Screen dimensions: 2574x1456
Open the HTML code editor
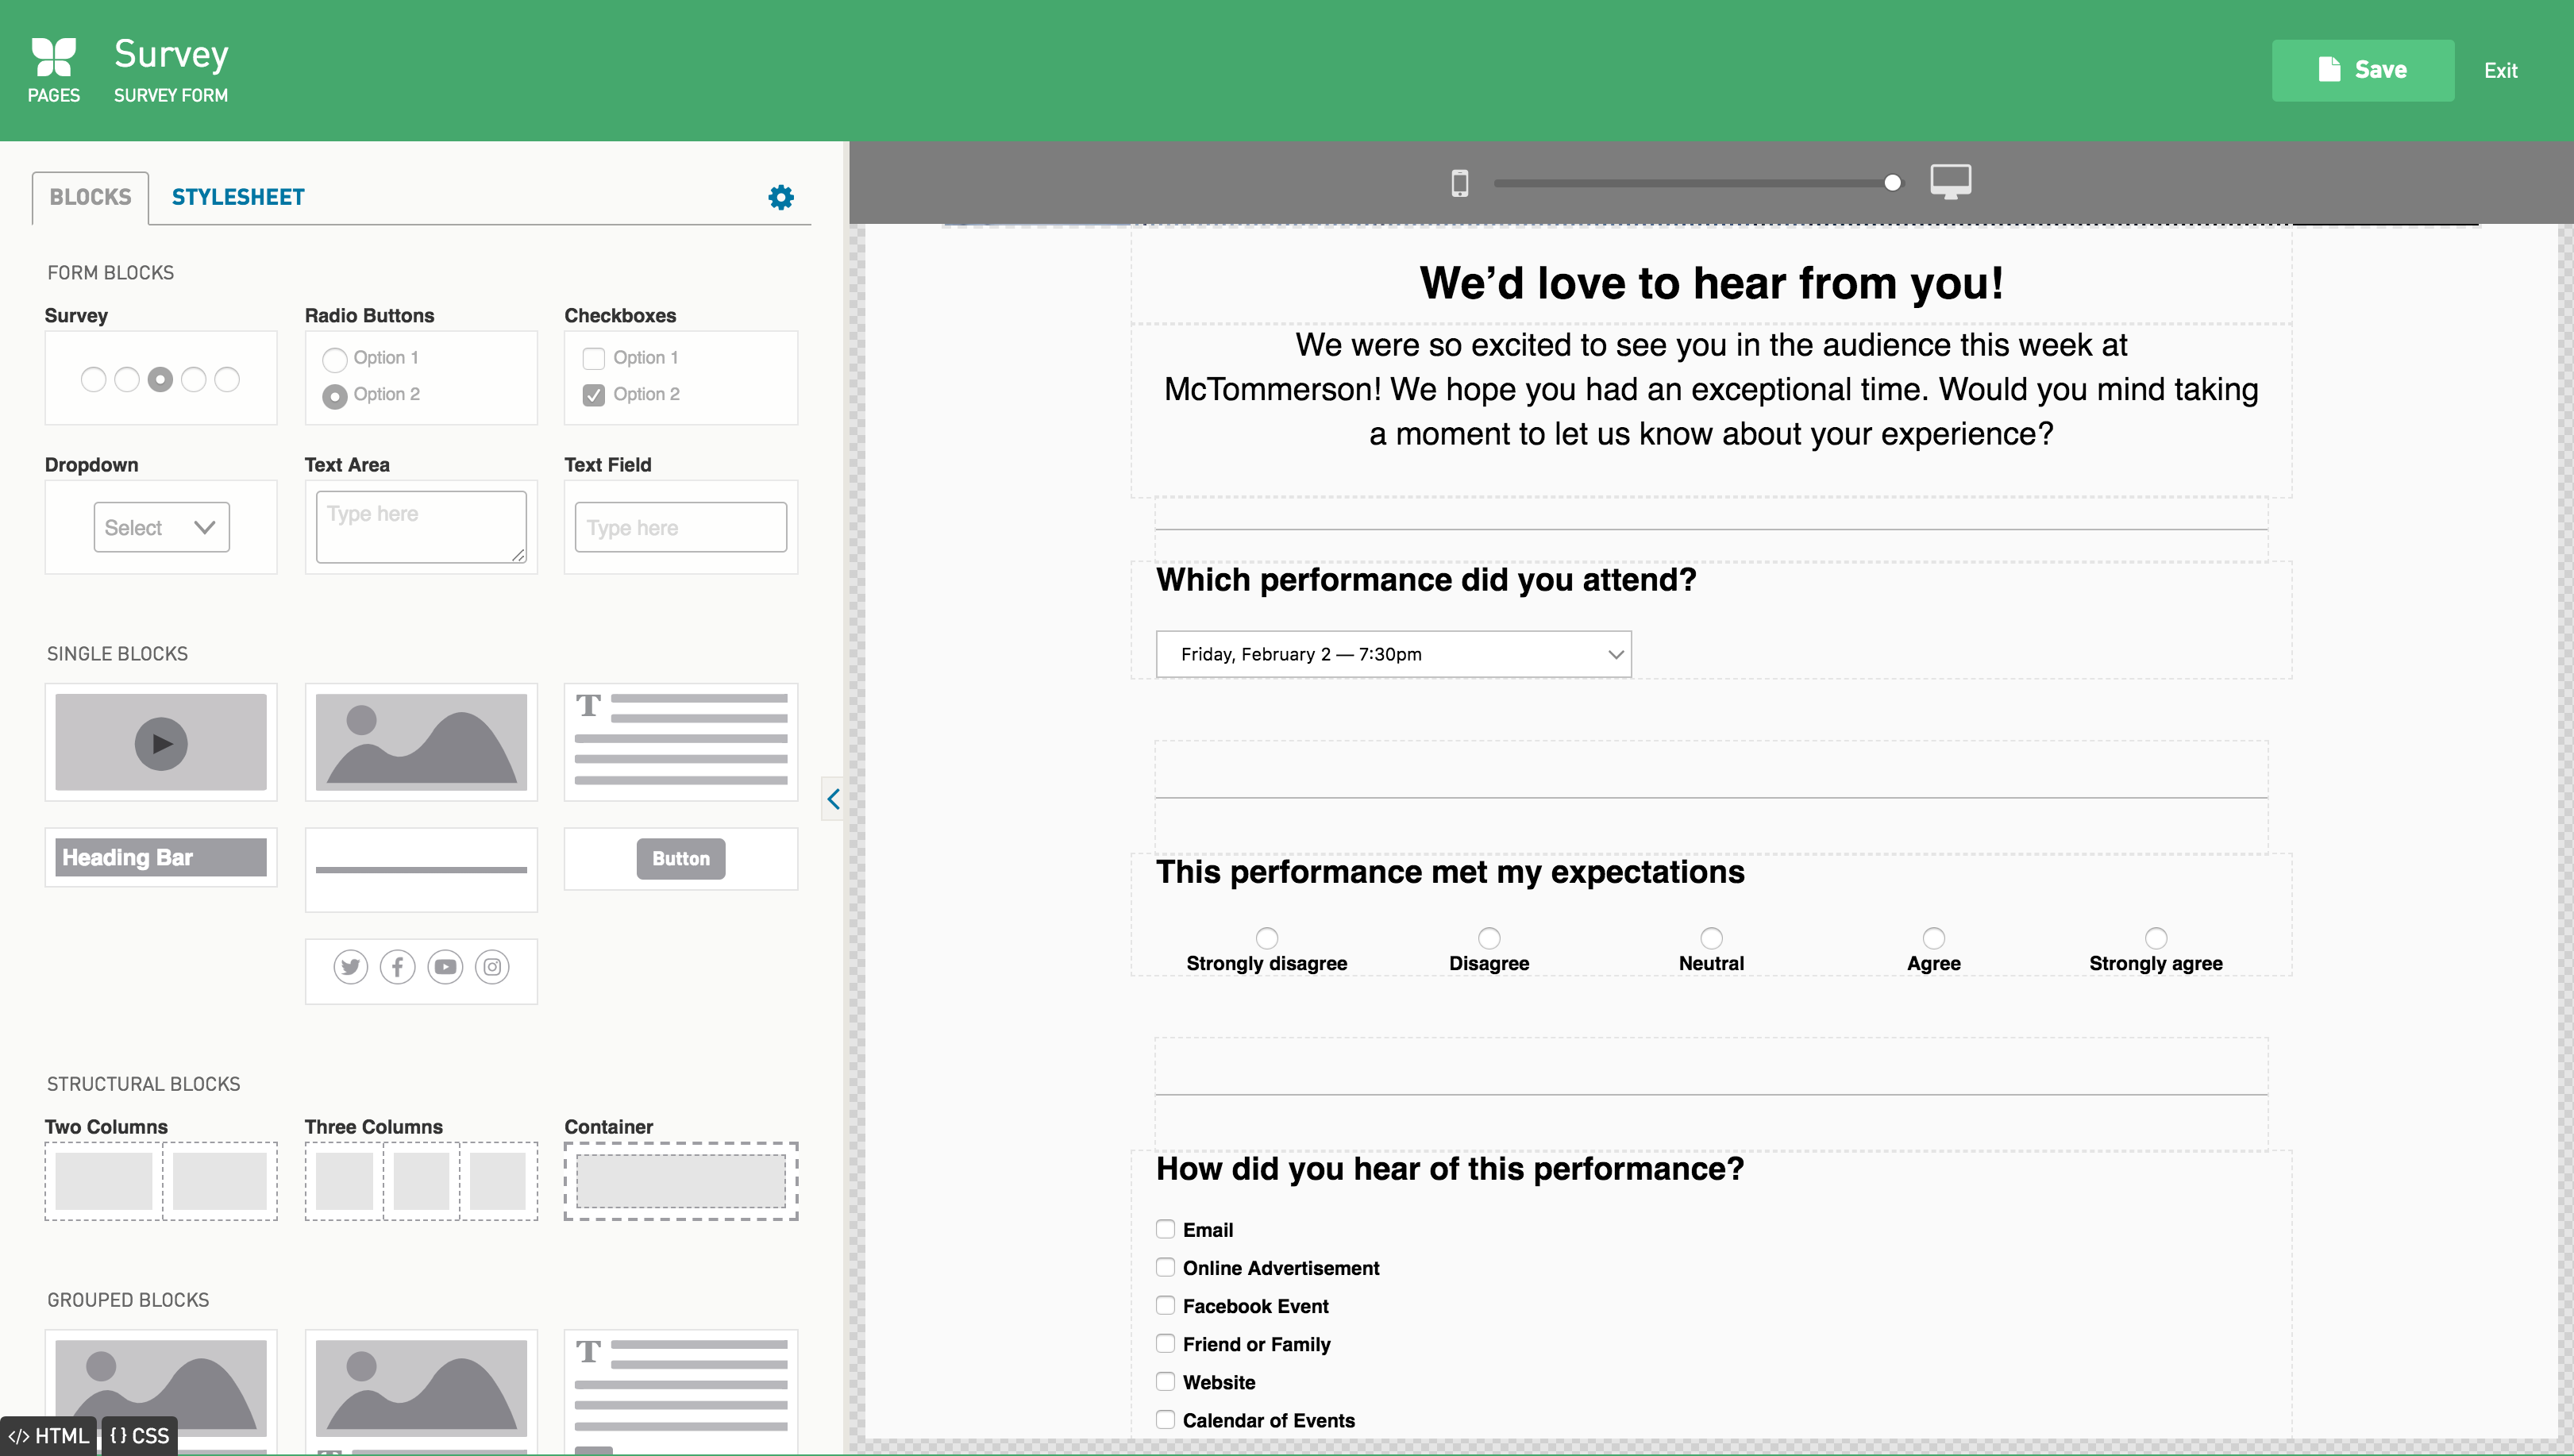[x=48, y=1436]
